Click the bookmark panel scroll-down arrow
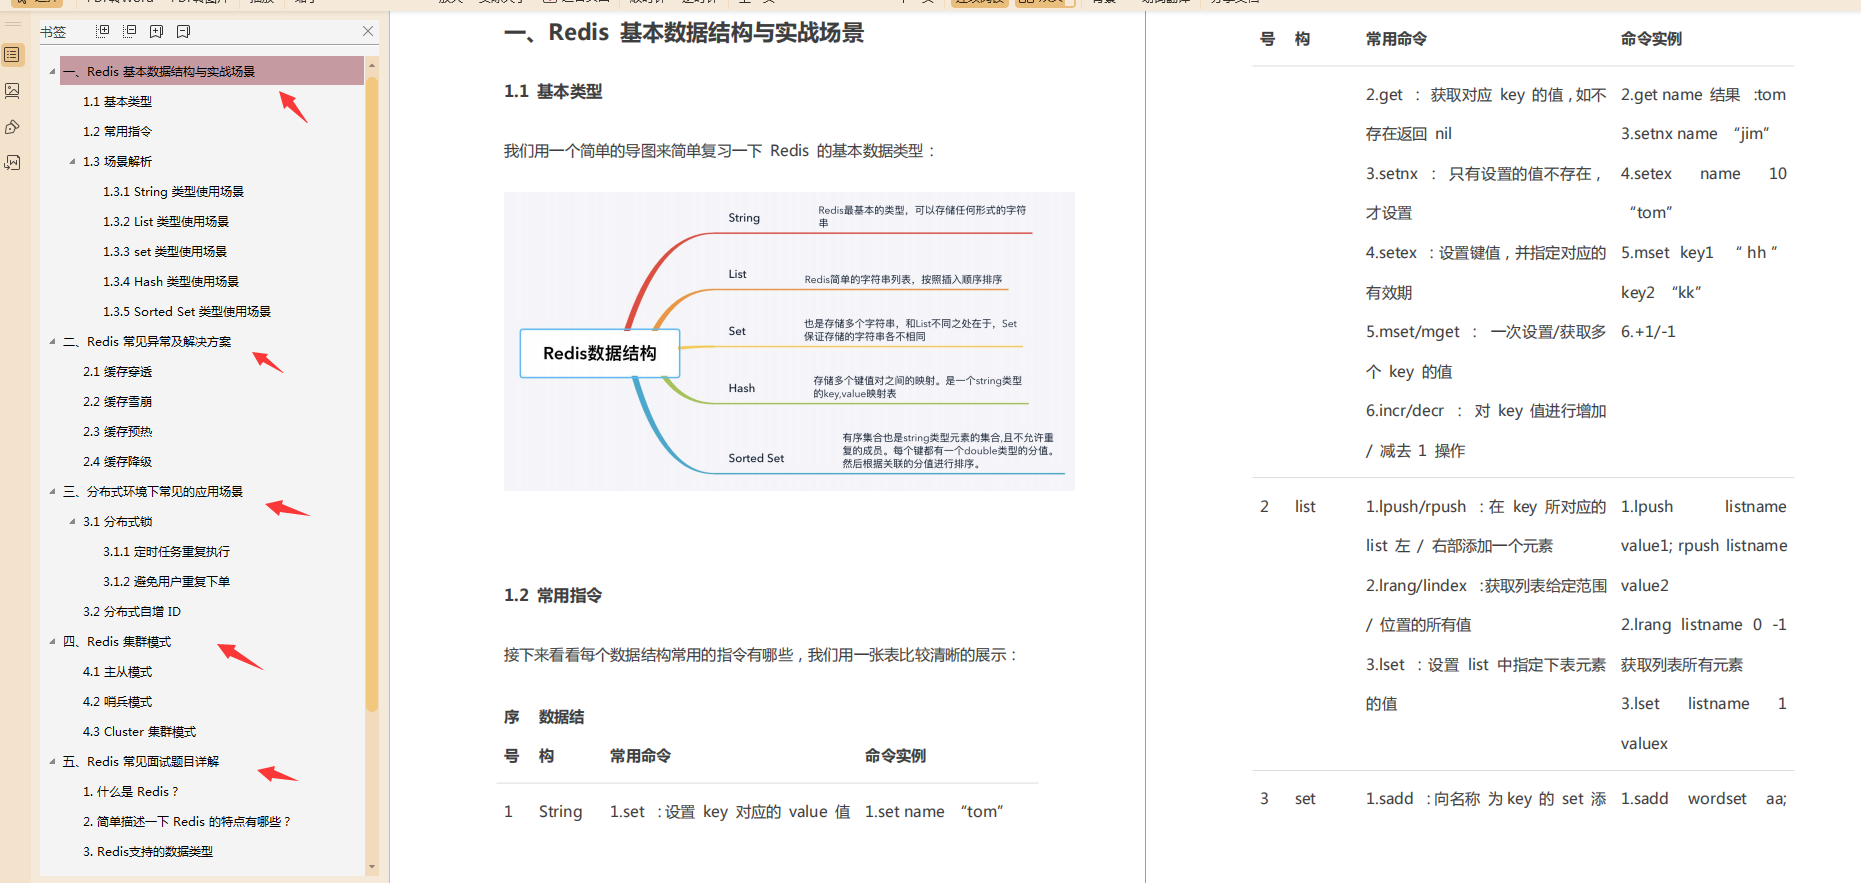Screen dimensions: 1861x883 coord(372,867)
